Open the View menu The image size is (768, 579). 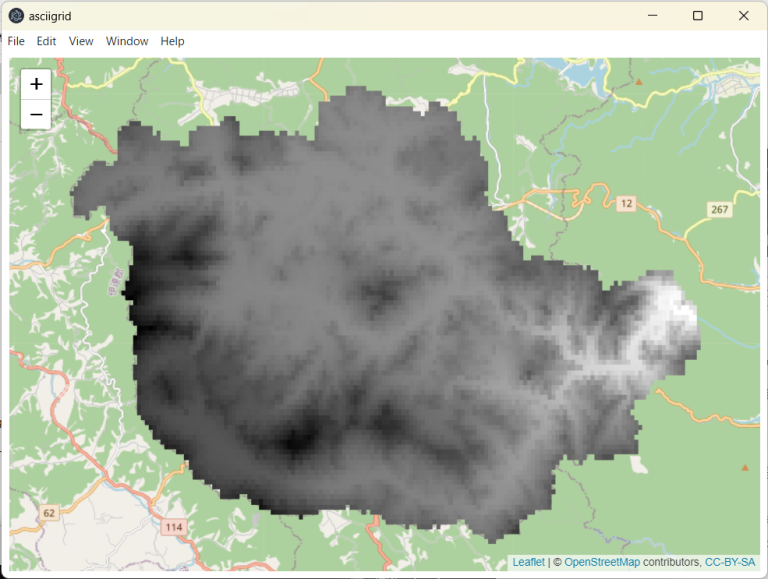(81, 41)
